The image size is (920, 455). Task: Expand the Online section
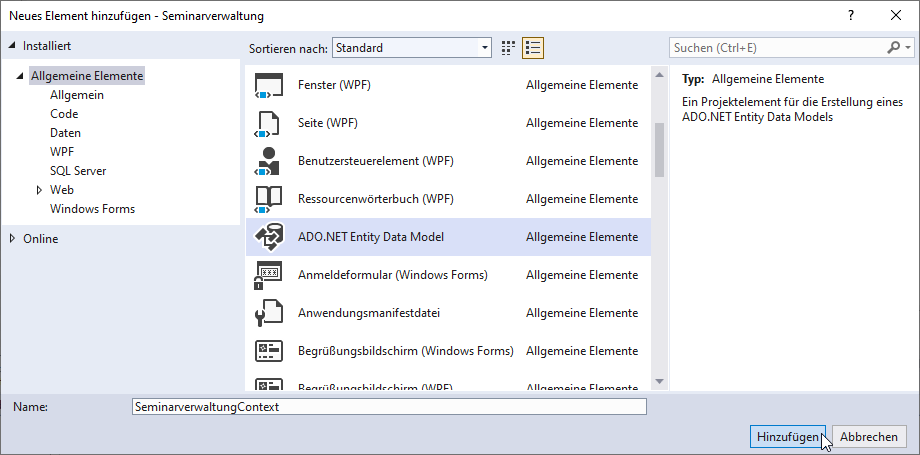pyautogui.click(x=12, y=238)
